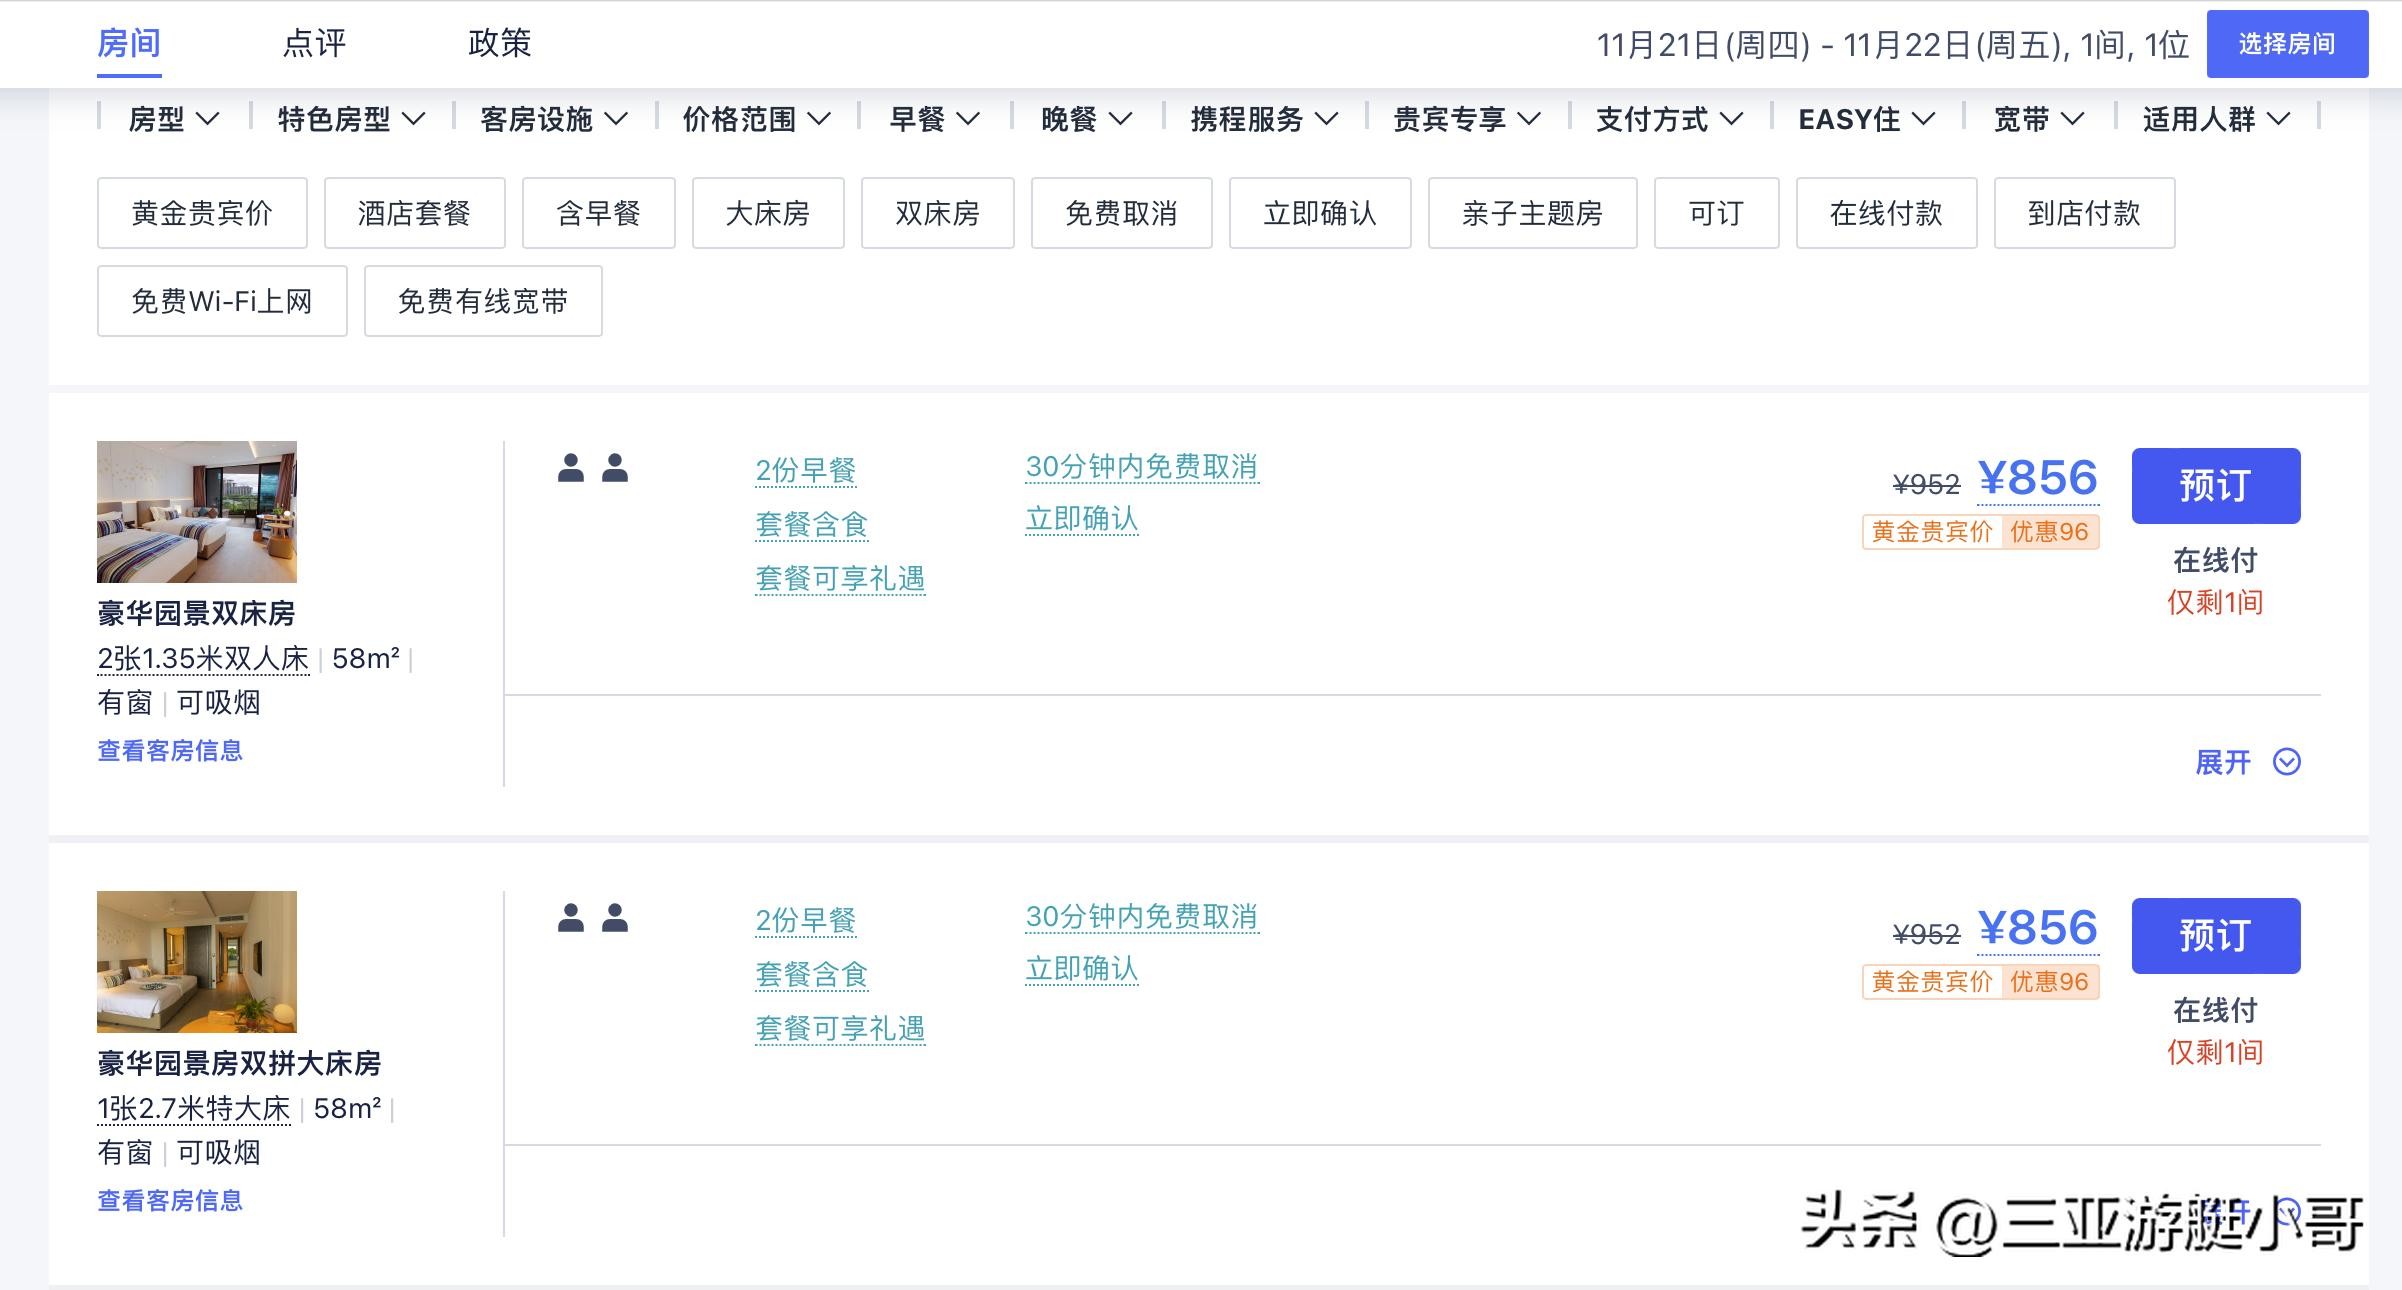Expand the 携程服务 dropdown filter
2402x1290 pixels.
[x=1264, y=120]
